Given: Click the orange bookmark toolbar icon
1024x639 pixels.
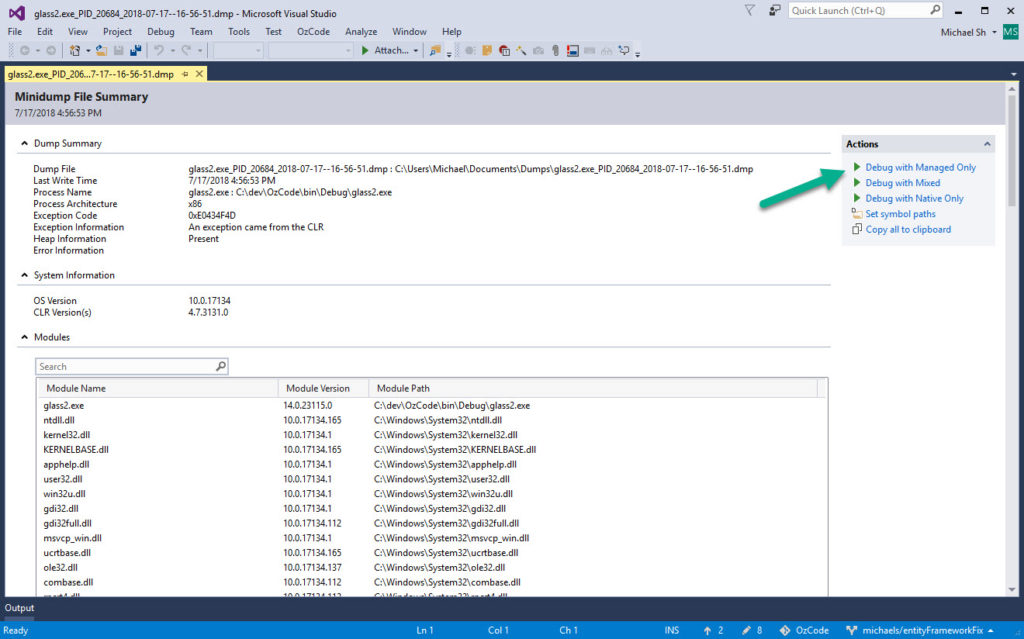Looking at the screenshot, I should click(x=487, y=50).
